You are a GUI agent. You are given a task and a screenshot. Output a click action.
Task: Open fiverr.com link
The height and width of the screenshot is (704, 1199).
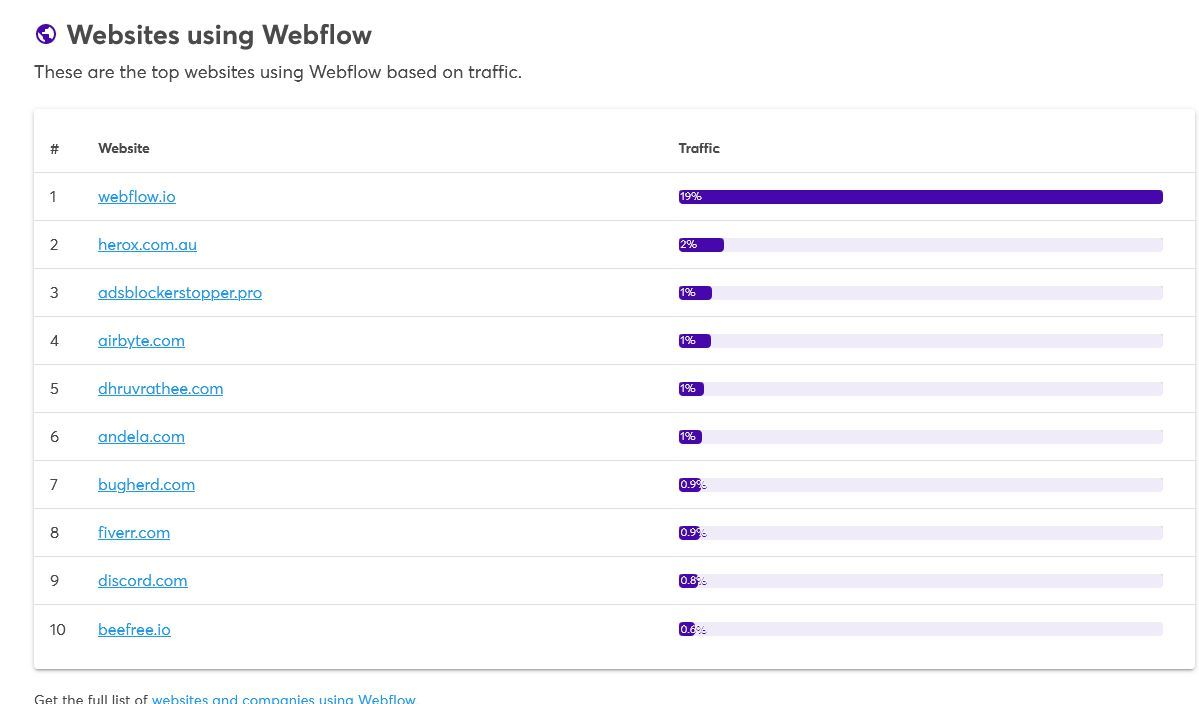pos(134,533)
